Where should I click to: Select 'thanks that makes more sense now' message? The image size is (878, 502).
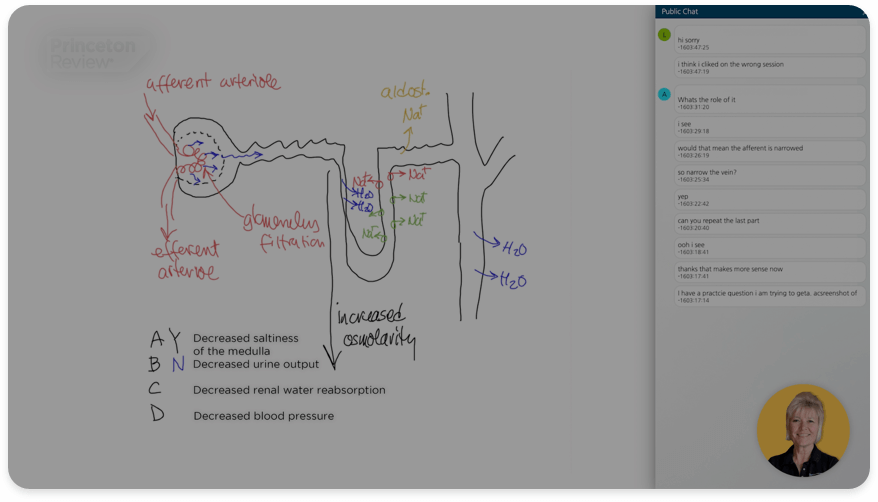[x=768, y=272]
